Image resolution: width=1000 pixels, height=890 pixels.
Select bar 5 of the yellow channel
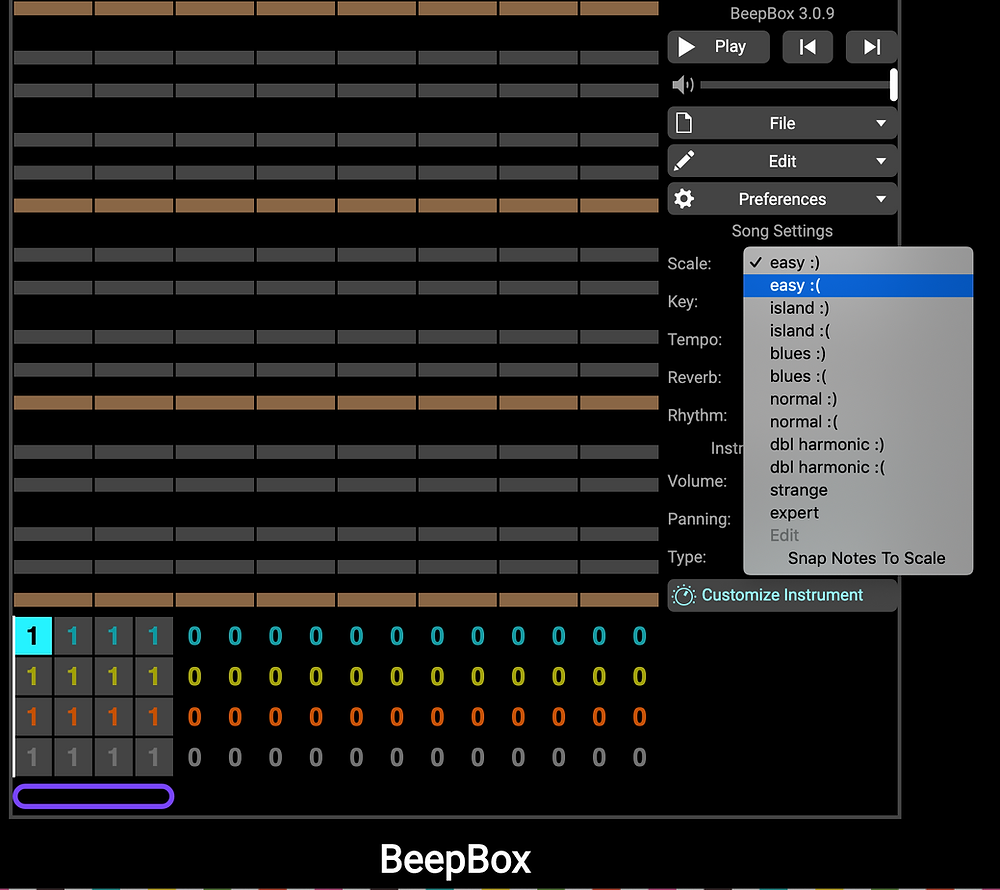[195, 676]
